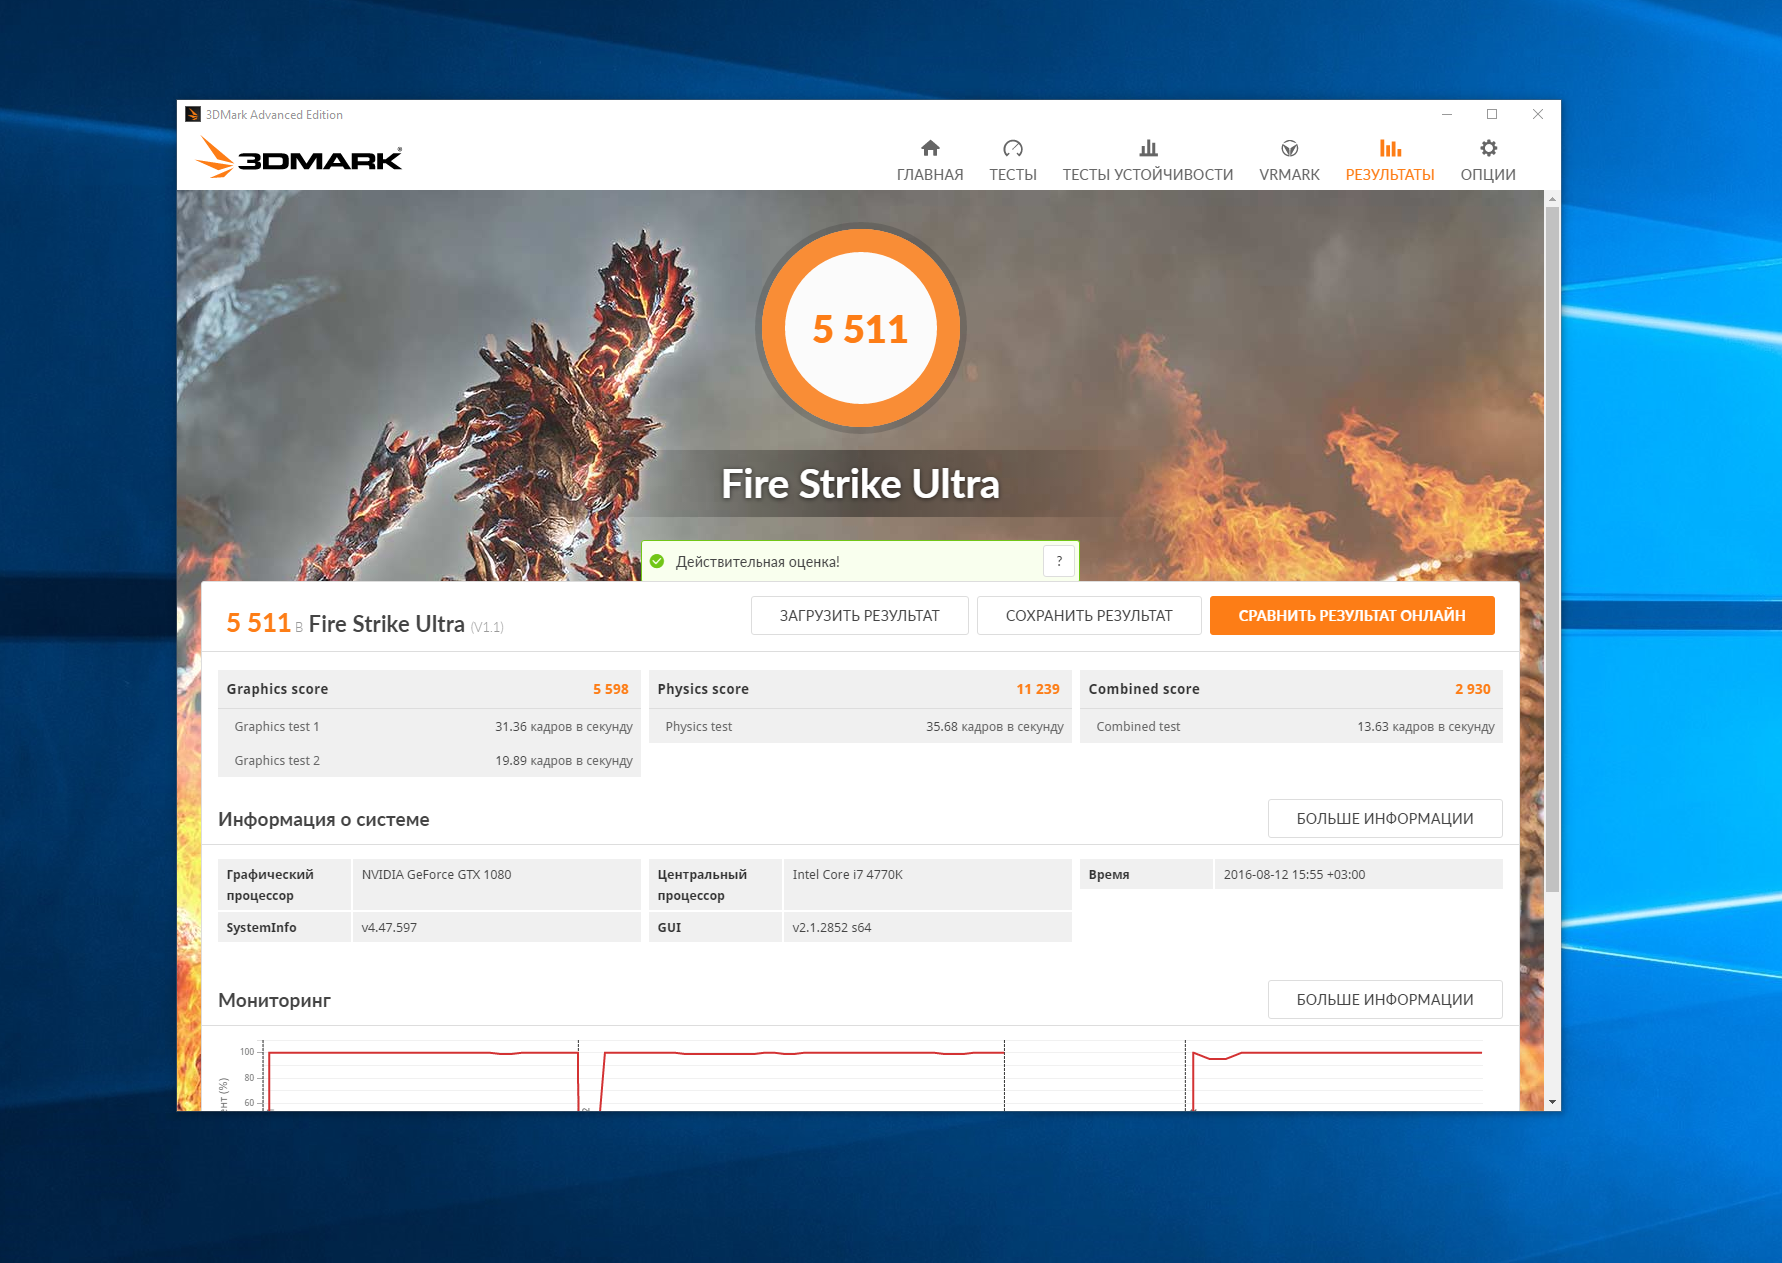This screenshot has height=1263, width=1782.
Task: Select the ТЕСТЫ УСТОЙЧИВОСТИ chart icon
Action: 1148,148
